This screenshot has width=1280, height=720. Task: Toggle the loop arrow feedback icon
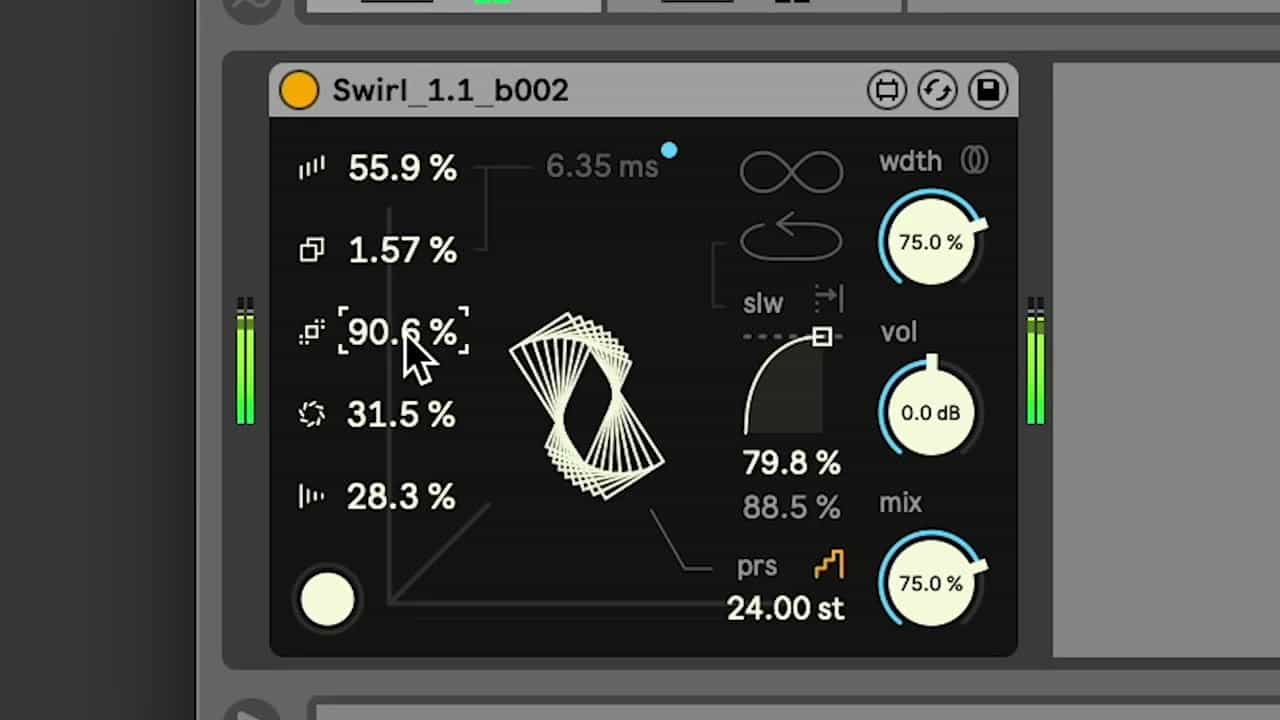[791, 237]
